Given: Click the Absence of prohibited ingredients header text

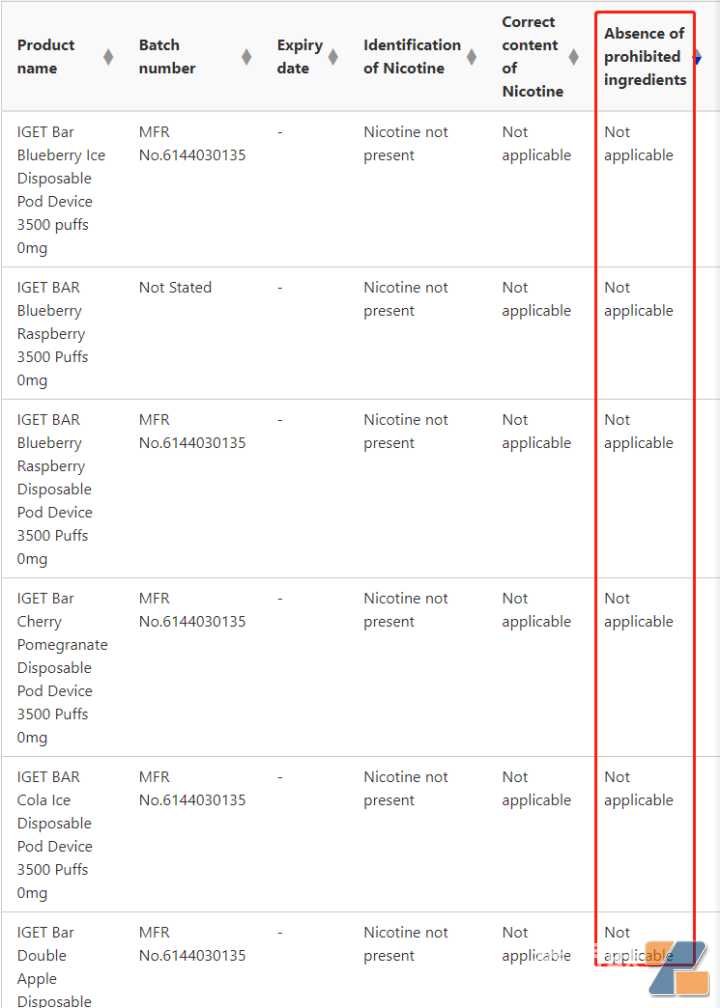Looking at the screenshot, I should click(x=645, y=57).
